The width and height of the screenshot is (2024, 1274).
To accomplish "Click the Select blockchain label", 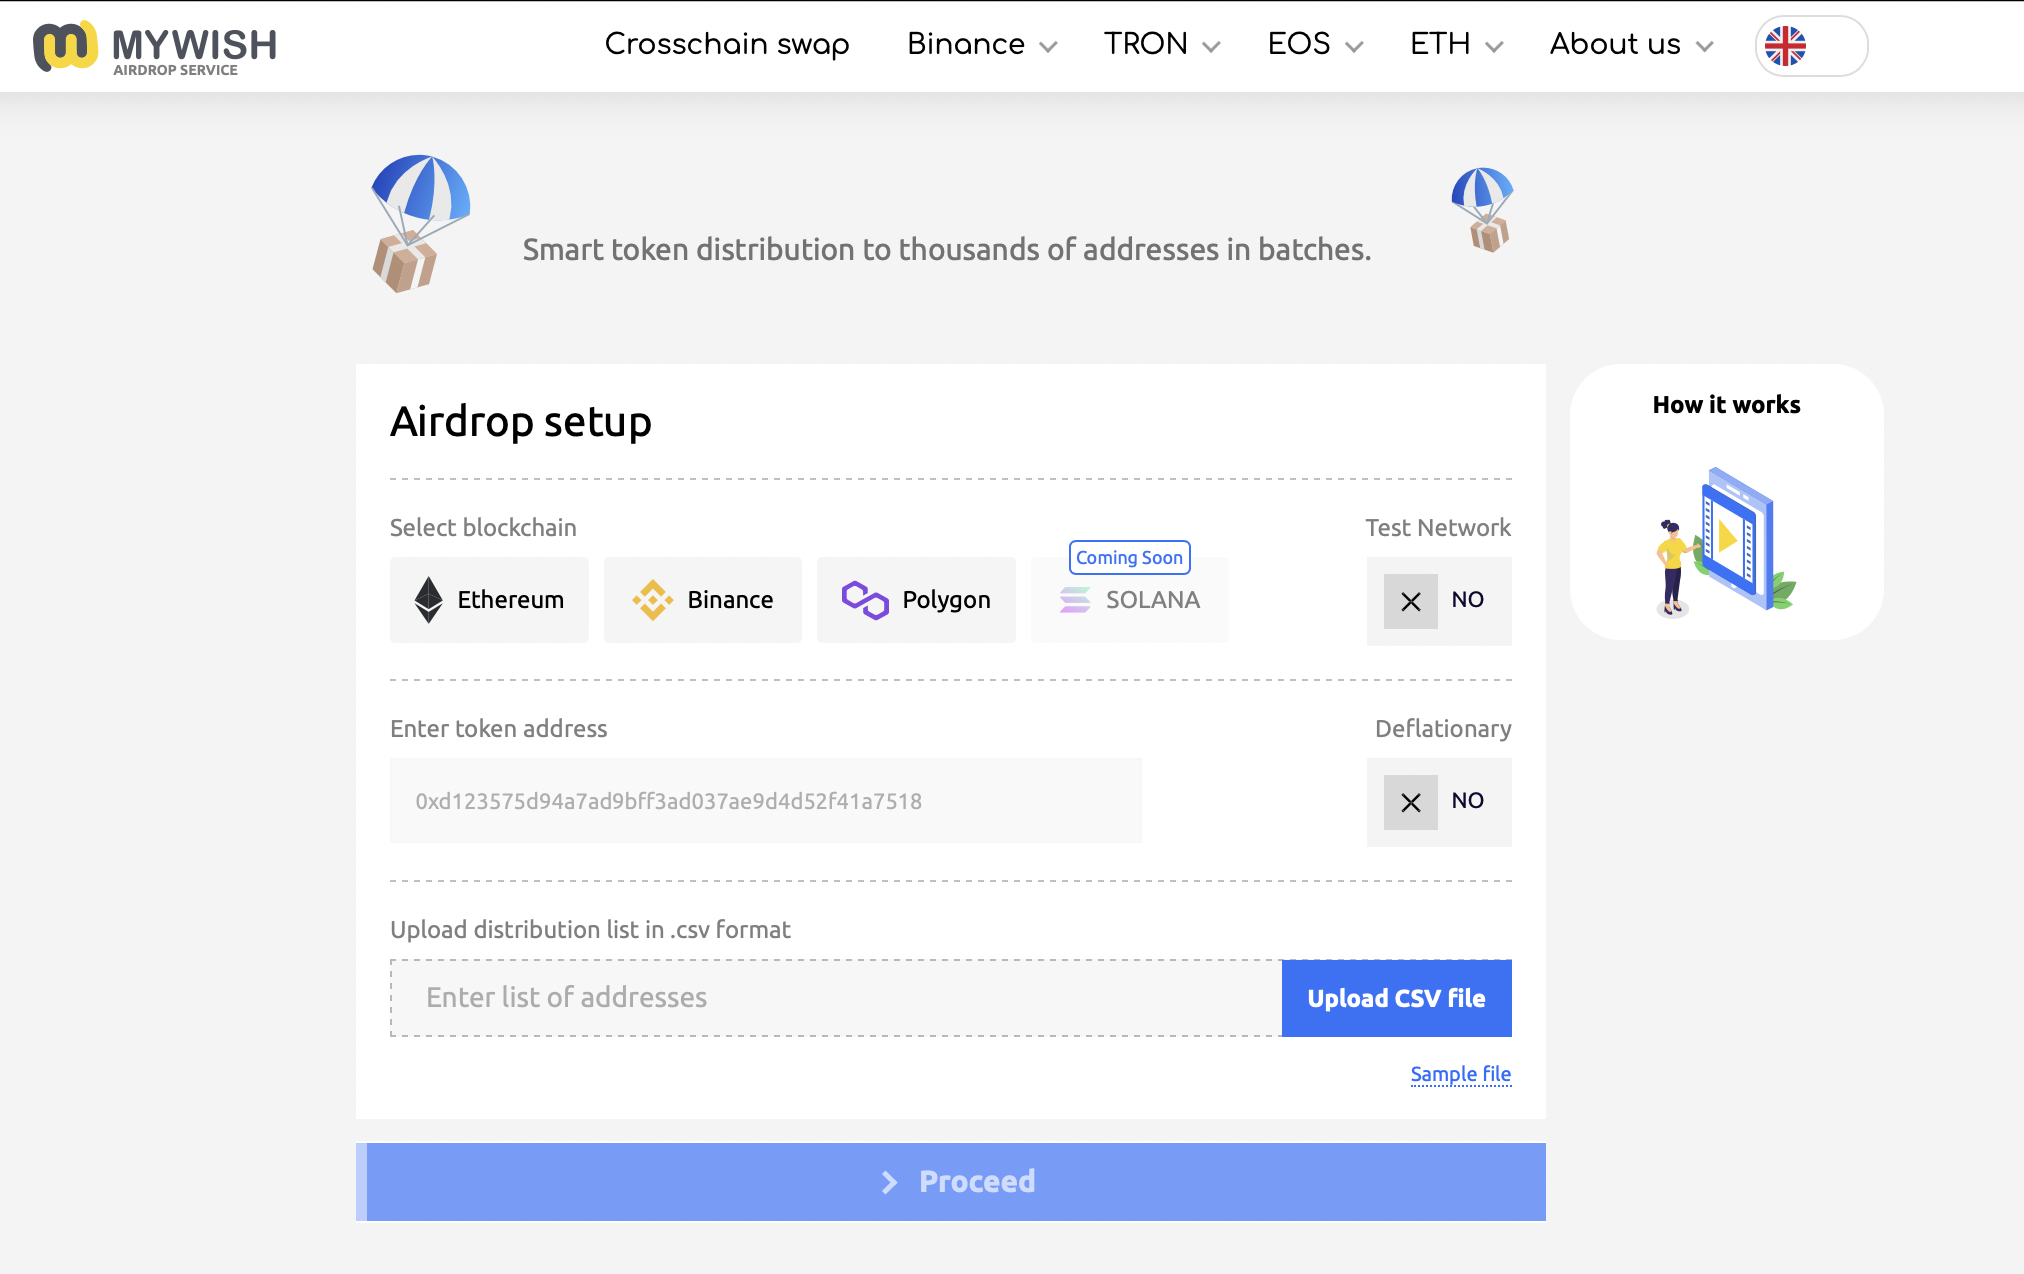I will pyautogui.click(x=483, y=527).
